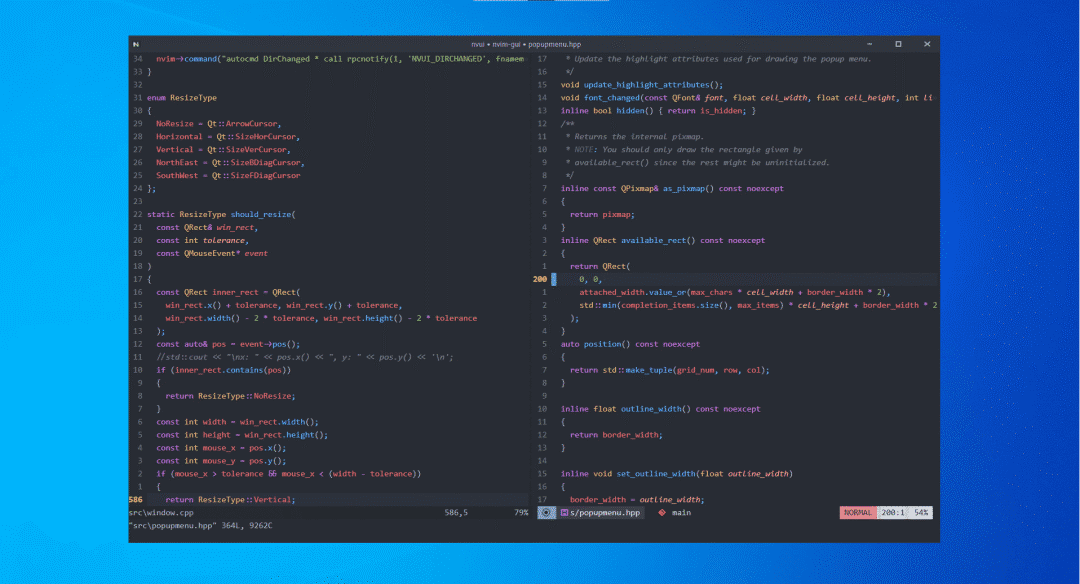The image size is (1080, 584).
Task: Click 'const int mouse_y = pos.y();' line
Action: 221,461
